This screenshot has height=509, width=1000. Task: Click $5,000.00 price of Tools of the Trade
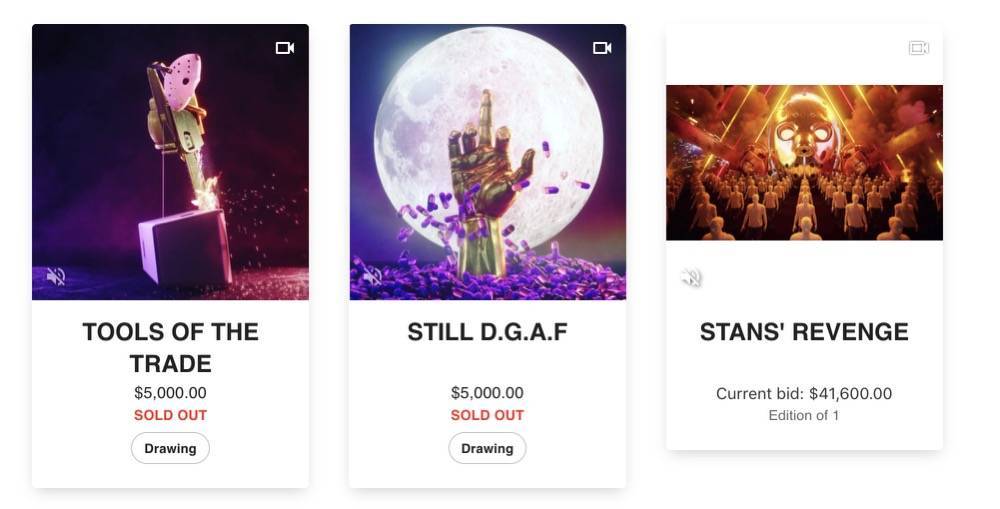point(170,393)
